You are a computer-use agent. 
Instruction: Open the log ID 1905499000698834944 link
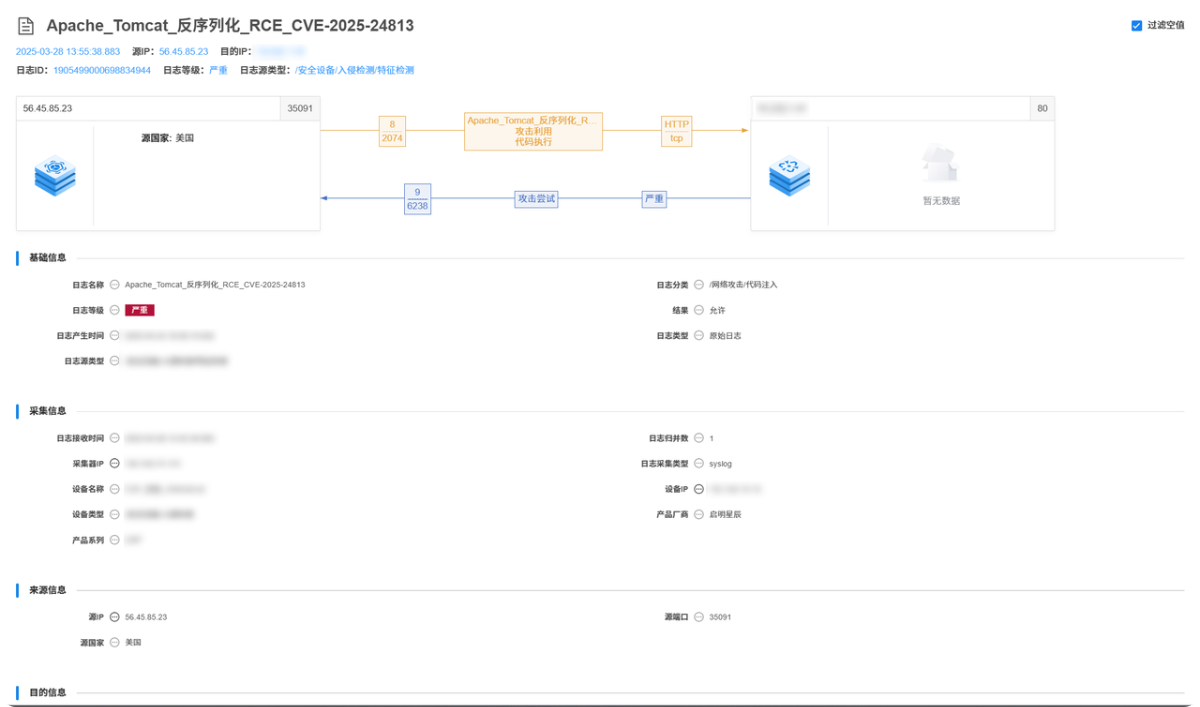tap(102, 71)
